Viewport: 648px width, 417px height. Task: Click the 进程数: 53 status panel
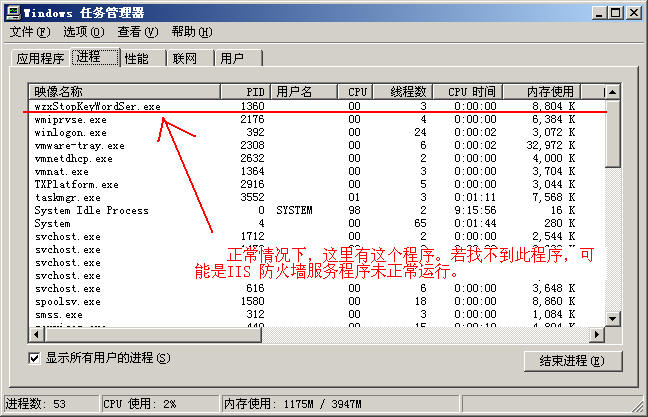(x=51, y=404)
